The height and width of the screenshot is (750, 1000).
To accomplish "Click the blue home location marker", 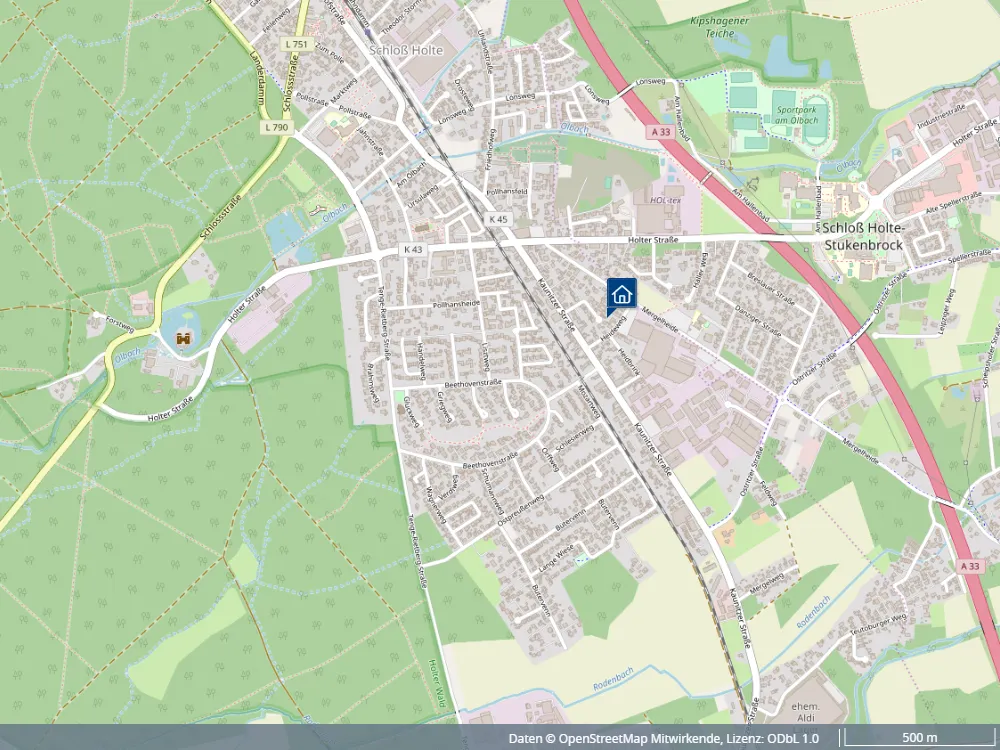I will [621, 295].
